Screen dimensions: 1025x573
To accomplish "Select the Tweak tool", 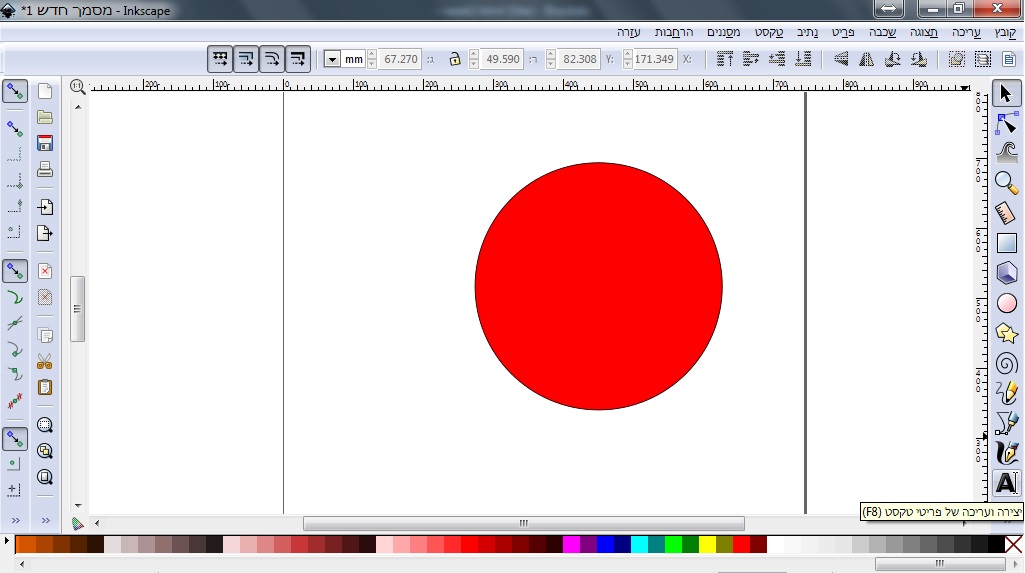I will pos(1006,152).
